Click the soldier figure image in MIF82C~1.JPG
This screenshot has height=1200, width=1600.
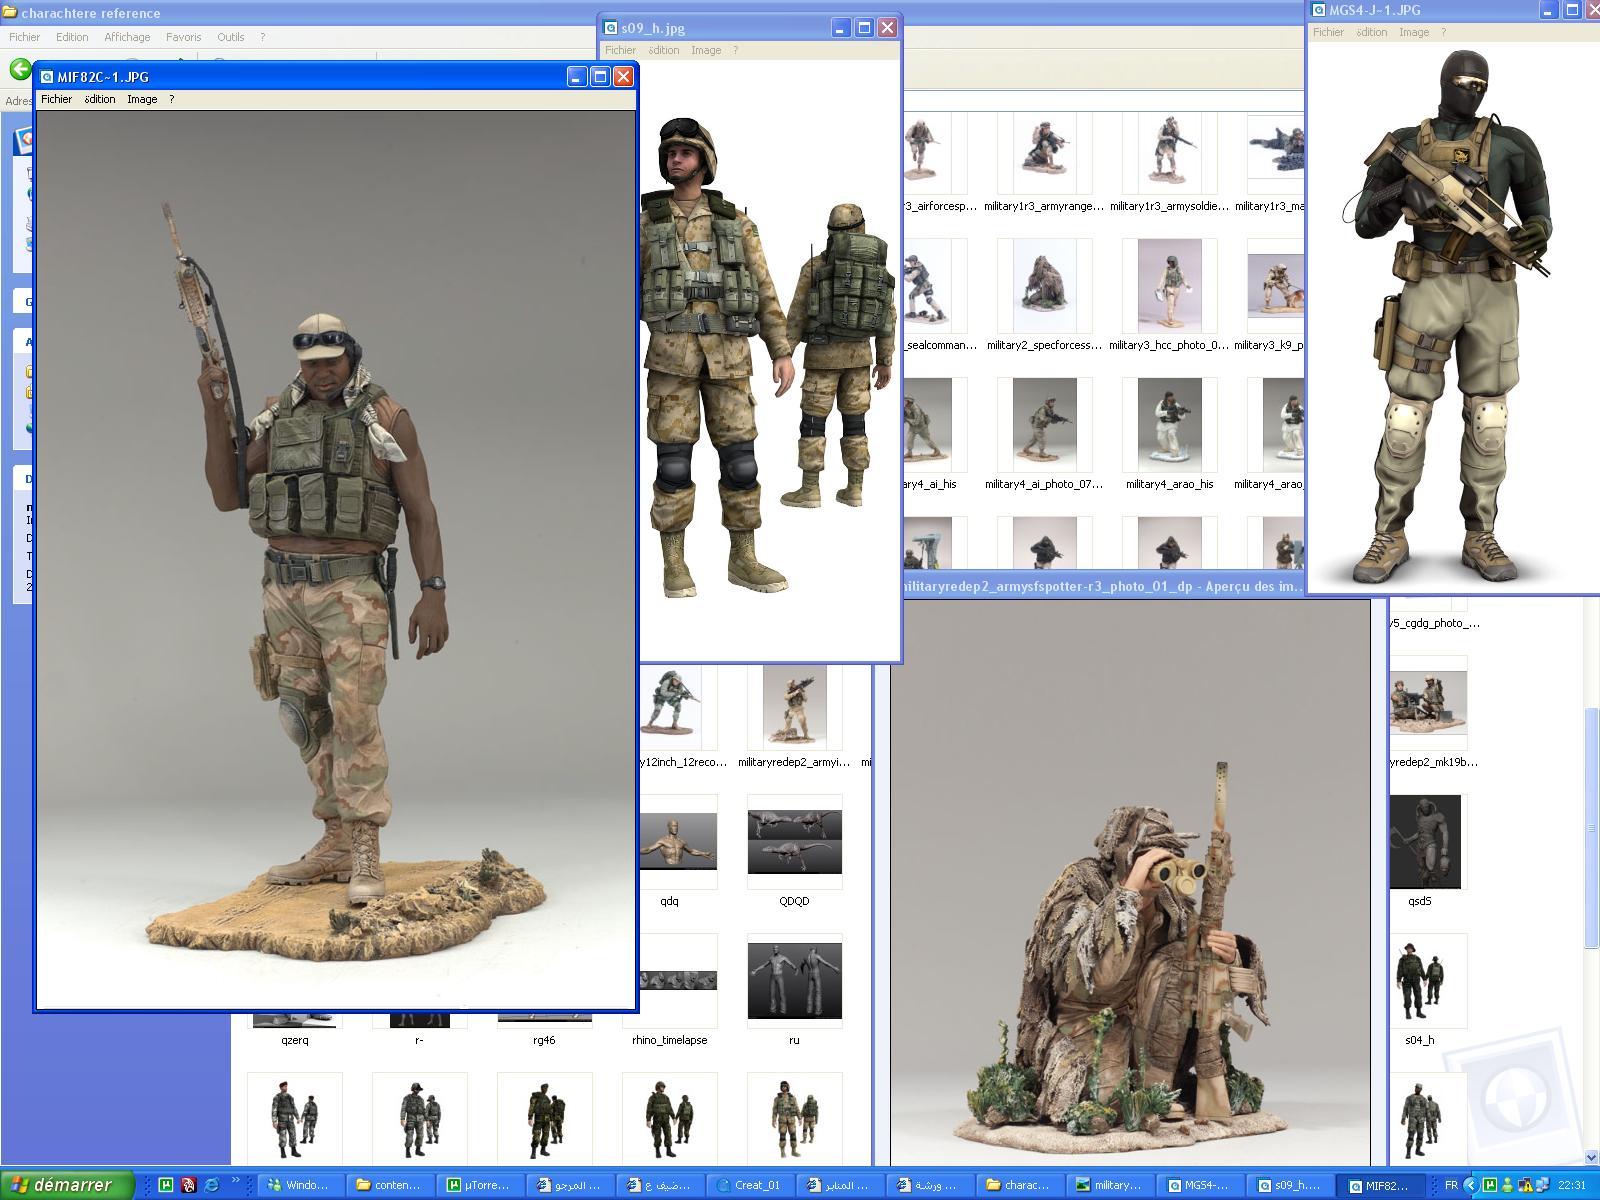point(336,560)
